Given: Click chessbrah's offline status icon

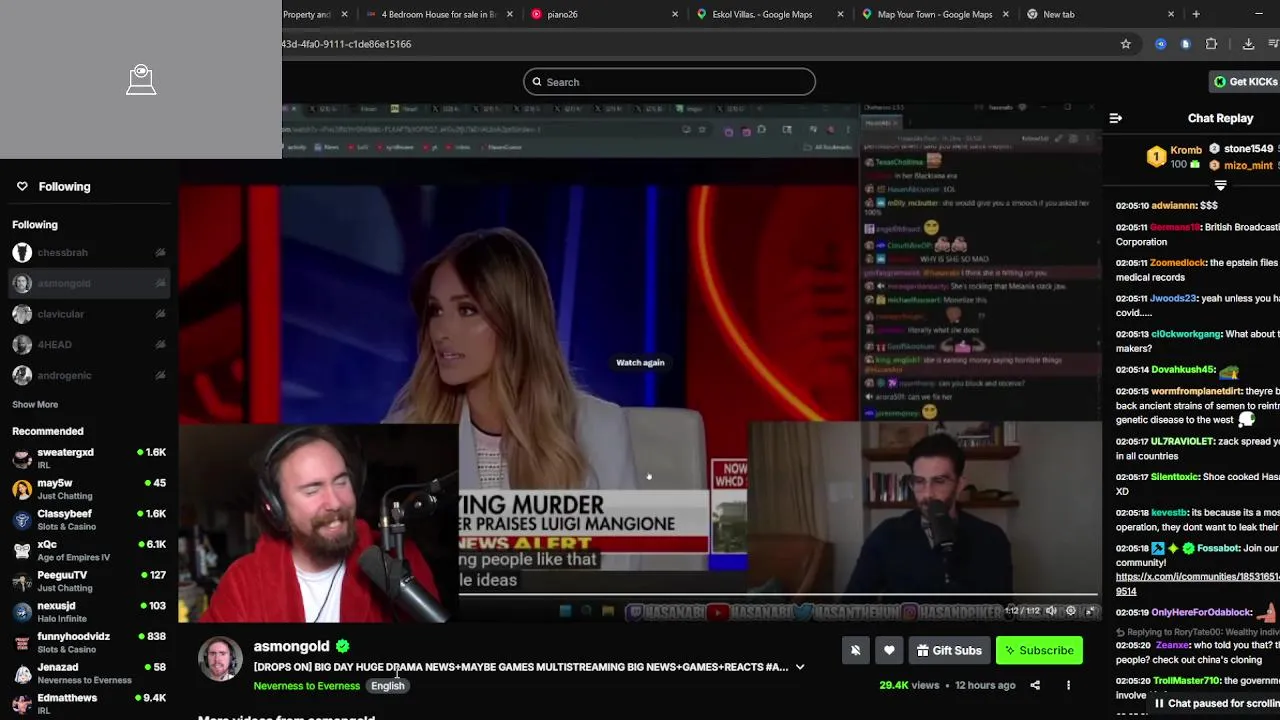Looking at the screenshot, I should pyautogui.click(x=160, y=253).
